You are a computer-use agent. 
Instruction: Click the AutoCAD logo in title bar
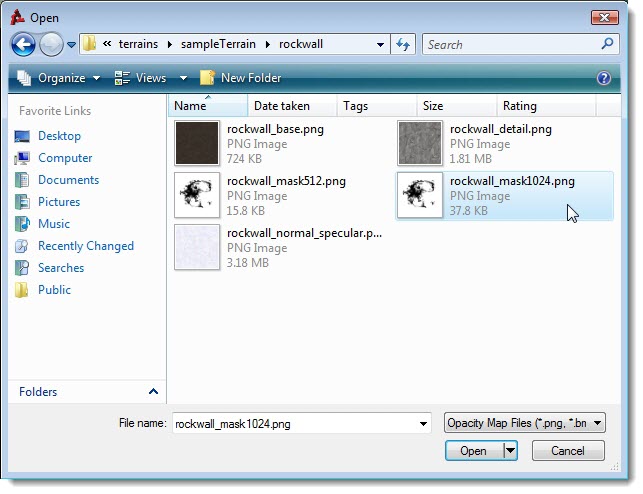click(x=18, y=17)
